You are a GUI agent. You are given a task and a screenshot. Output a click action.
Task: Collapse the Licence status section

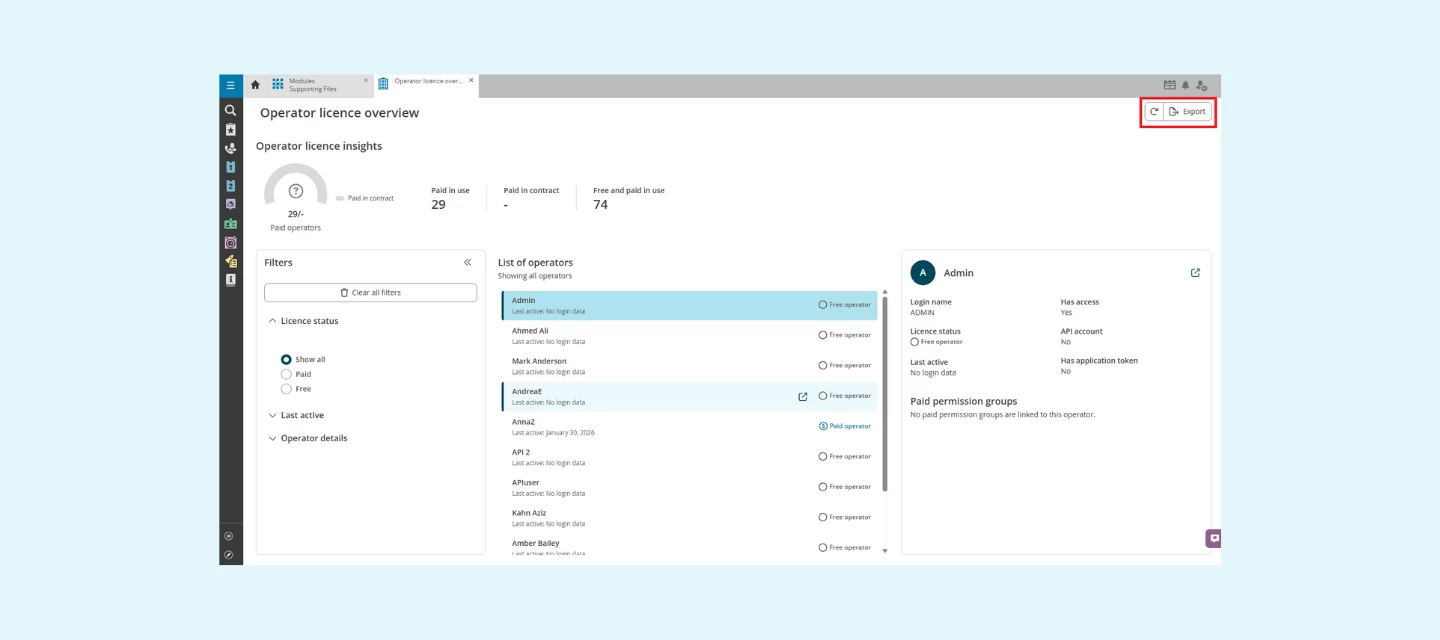coord(303,321)
